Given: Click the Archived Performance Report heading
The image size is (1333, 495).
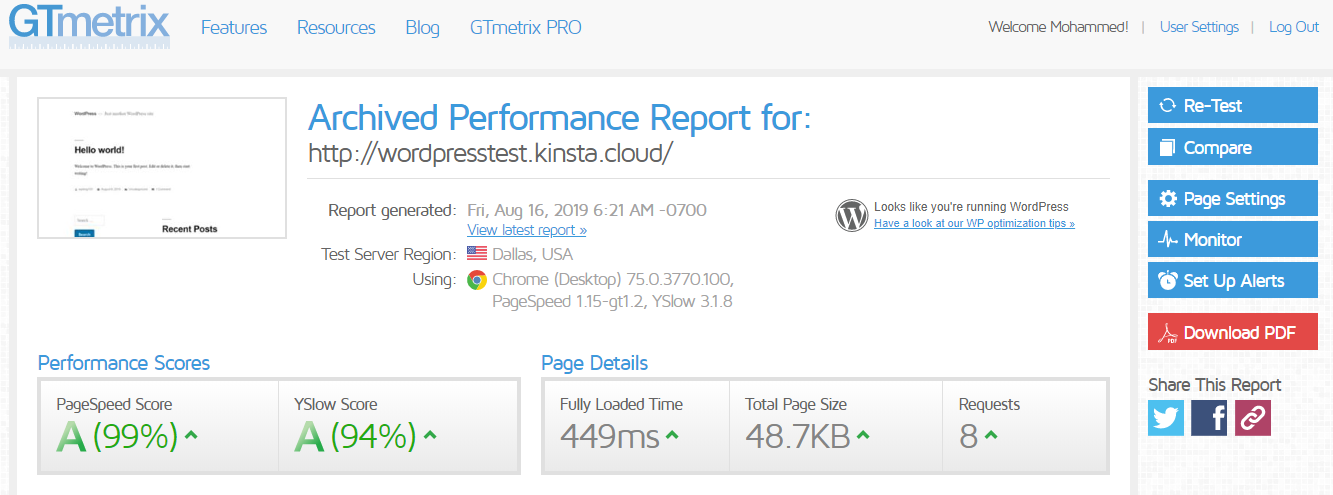Looking at the screenshot, I should click(x=559, y=118).
